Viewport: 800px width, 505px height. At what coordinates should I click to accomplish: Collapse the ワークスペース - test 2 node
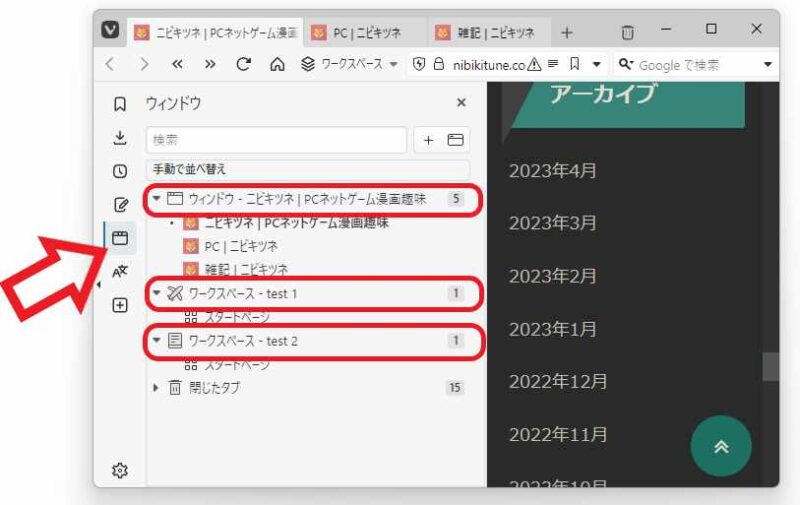[x=157, y=340]
